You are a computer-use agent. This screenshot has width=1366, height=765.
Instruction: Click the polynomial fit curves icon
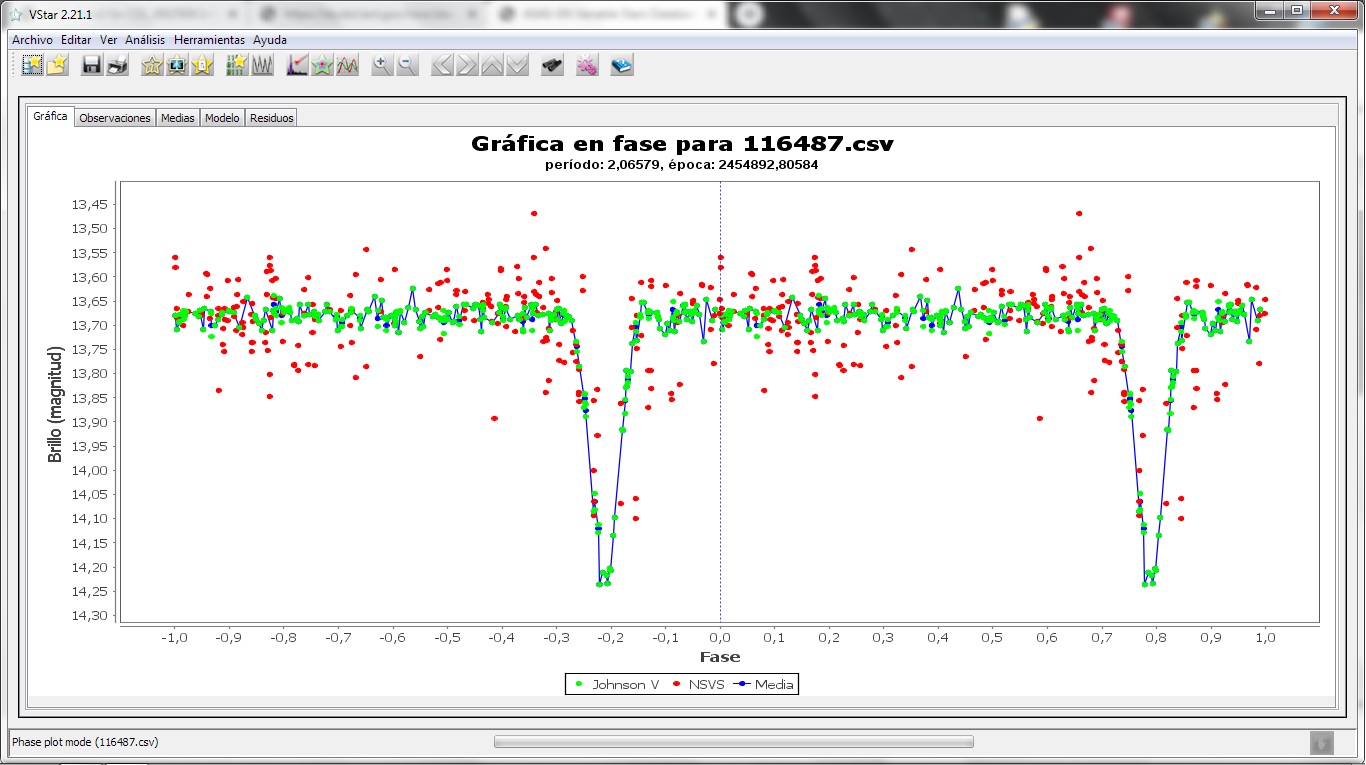click(347, 66)
